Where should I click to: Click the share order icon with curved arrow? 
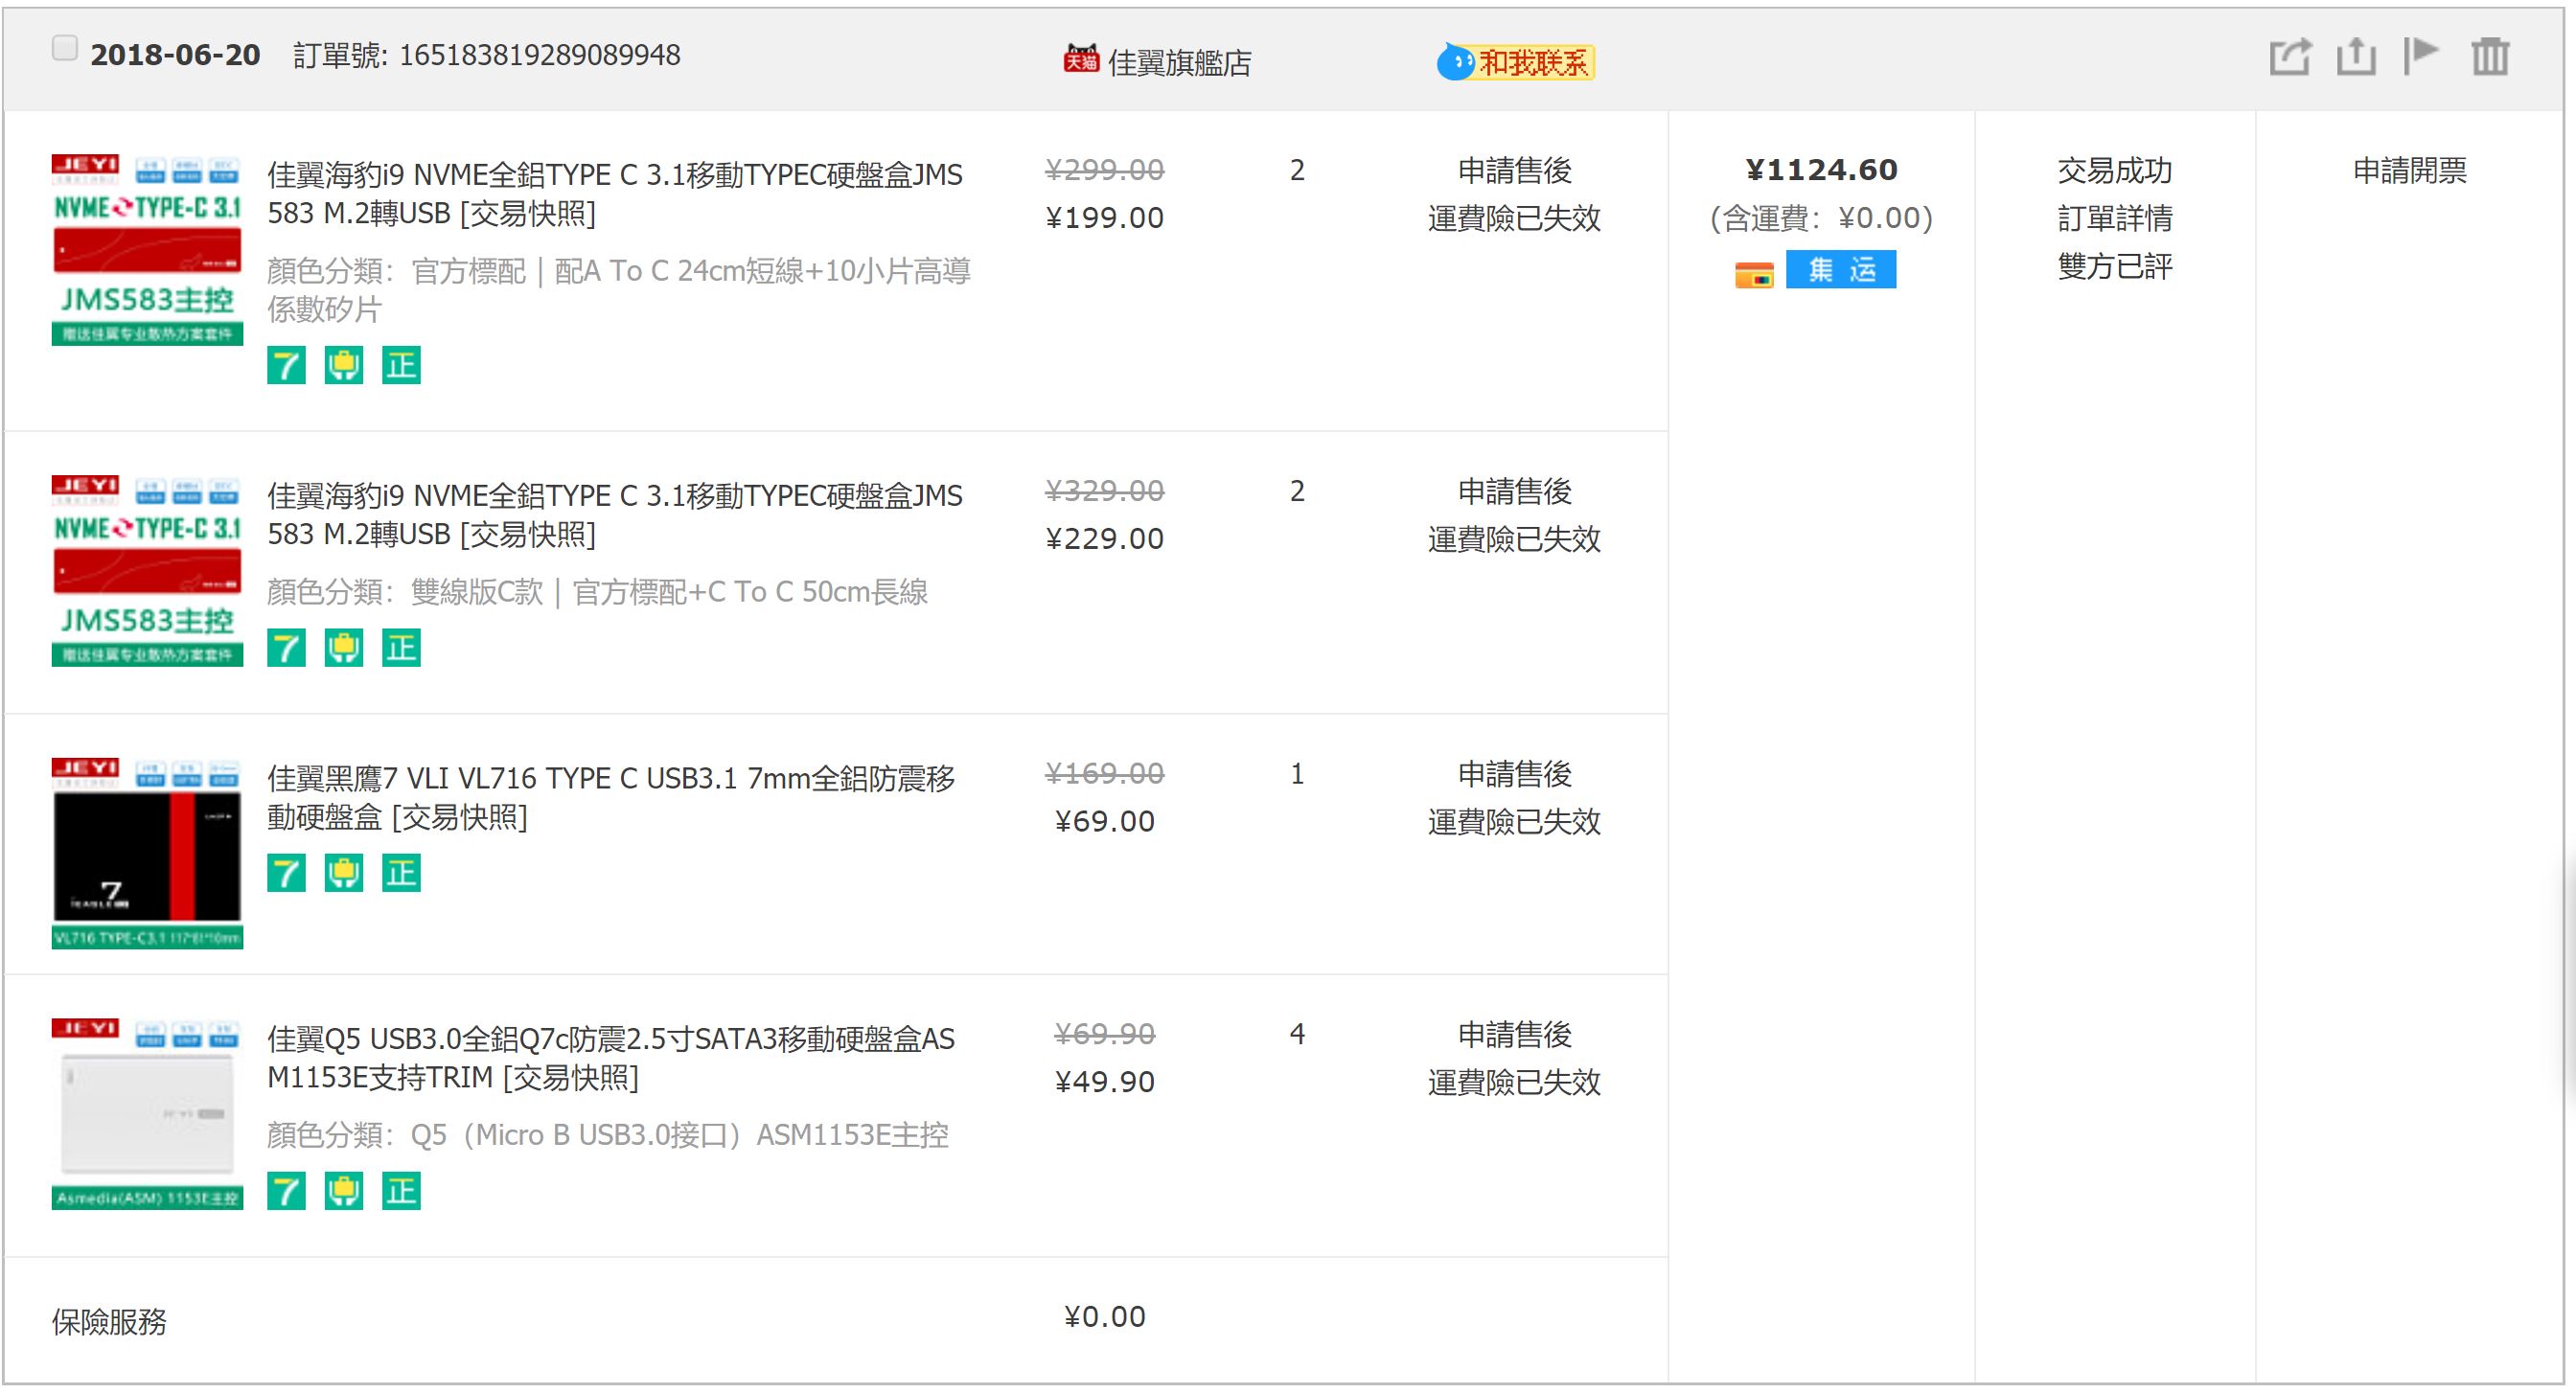(x=2289, y=56)
